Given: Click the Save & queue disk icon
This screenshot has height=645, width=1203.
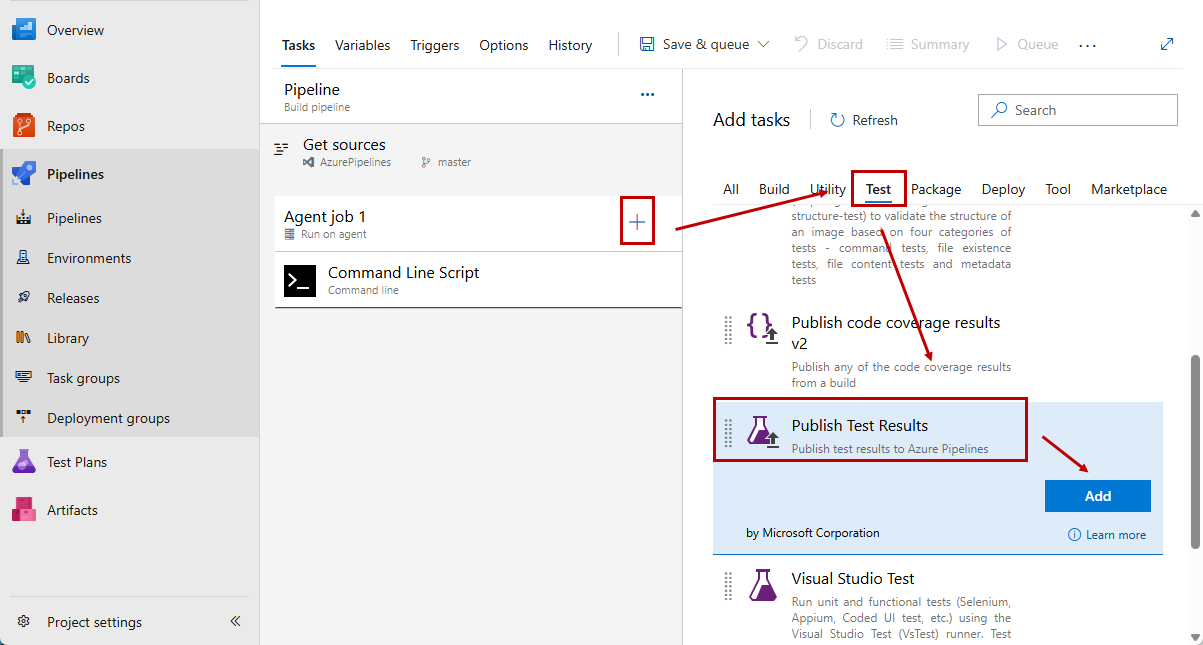Looking at the screenshot, I should point(647,44).
